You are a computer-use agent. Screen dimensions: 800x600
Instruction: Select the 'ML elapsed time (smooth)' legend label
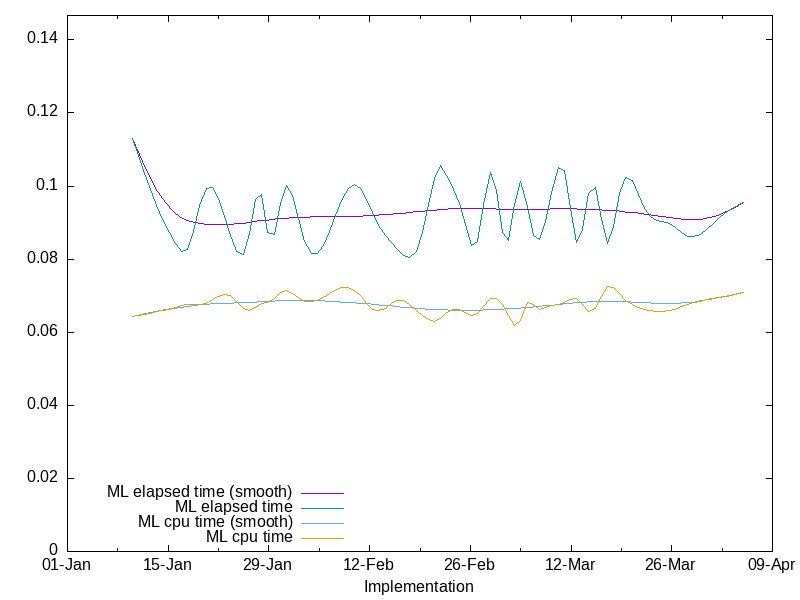199,492
